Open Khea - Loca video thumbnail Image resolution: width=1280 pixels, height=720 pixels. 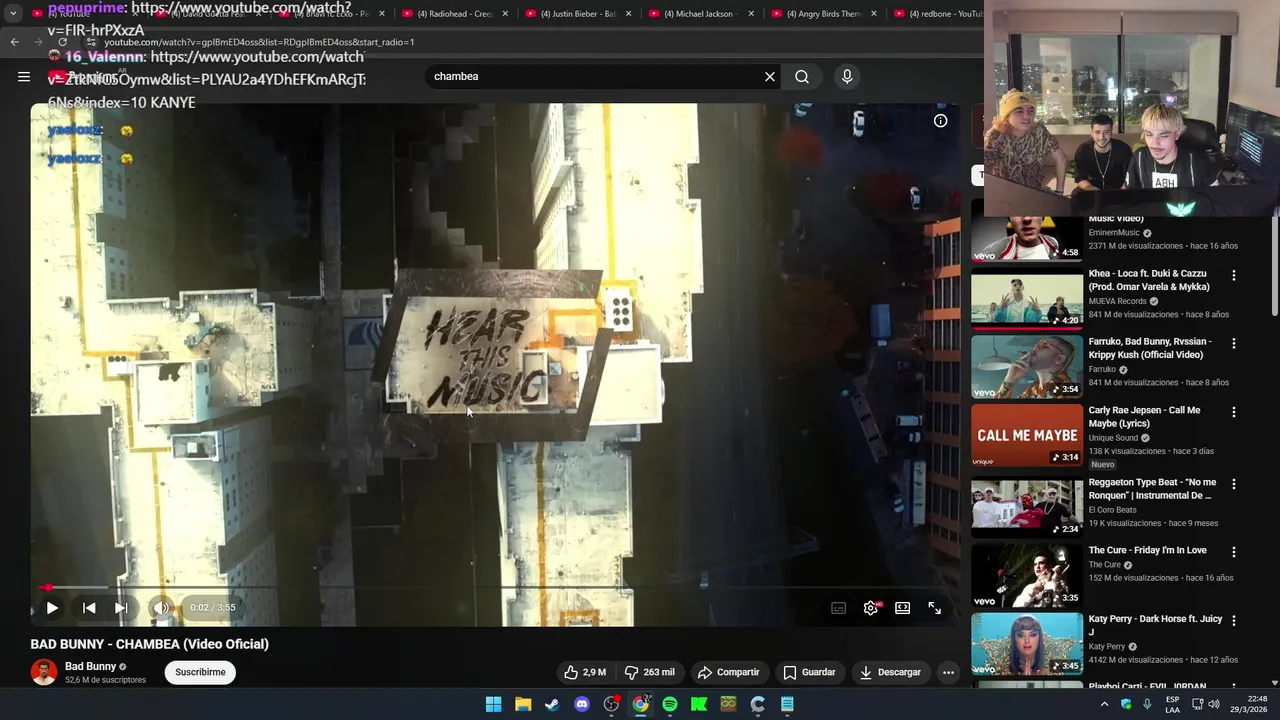1027,299
